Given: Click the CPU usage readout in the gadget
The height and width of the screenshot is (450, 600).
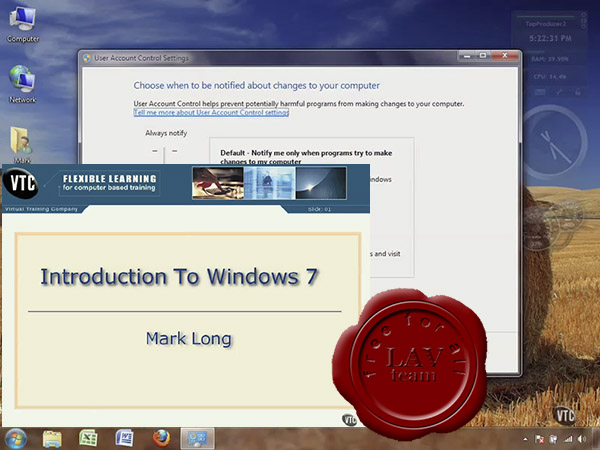Looking at the screenshot, I should [x=550, y=77].
